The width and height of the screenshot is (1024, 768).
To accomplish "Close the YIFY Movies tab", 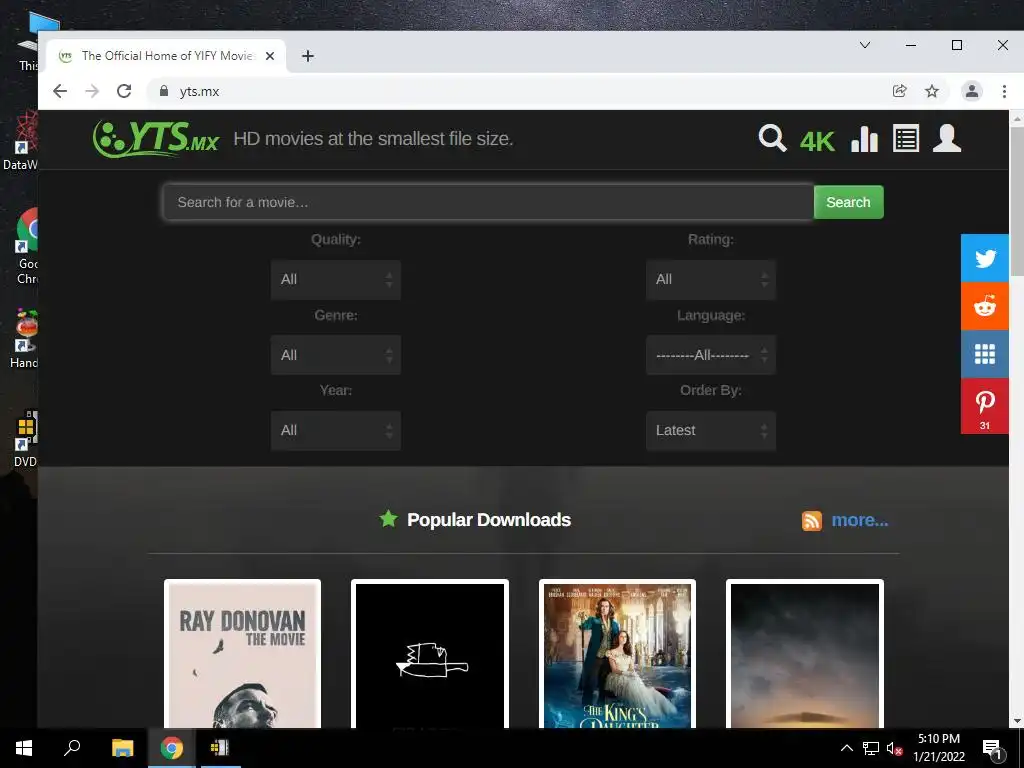I will pos(270,56).
